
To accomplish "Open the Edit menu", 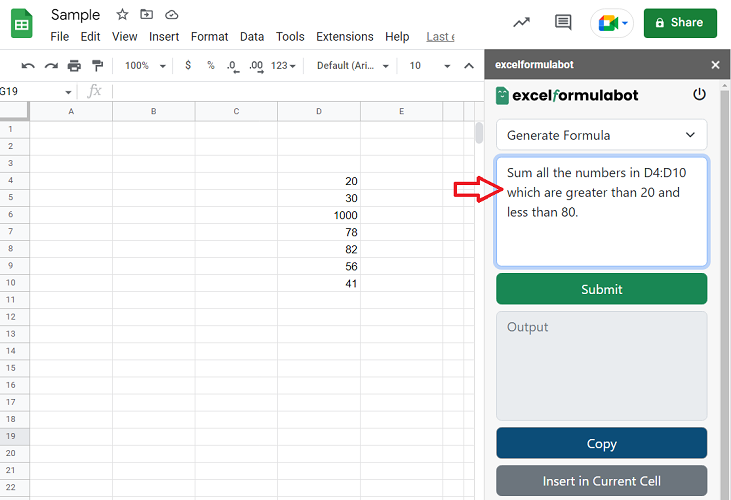I will point(90,37).
